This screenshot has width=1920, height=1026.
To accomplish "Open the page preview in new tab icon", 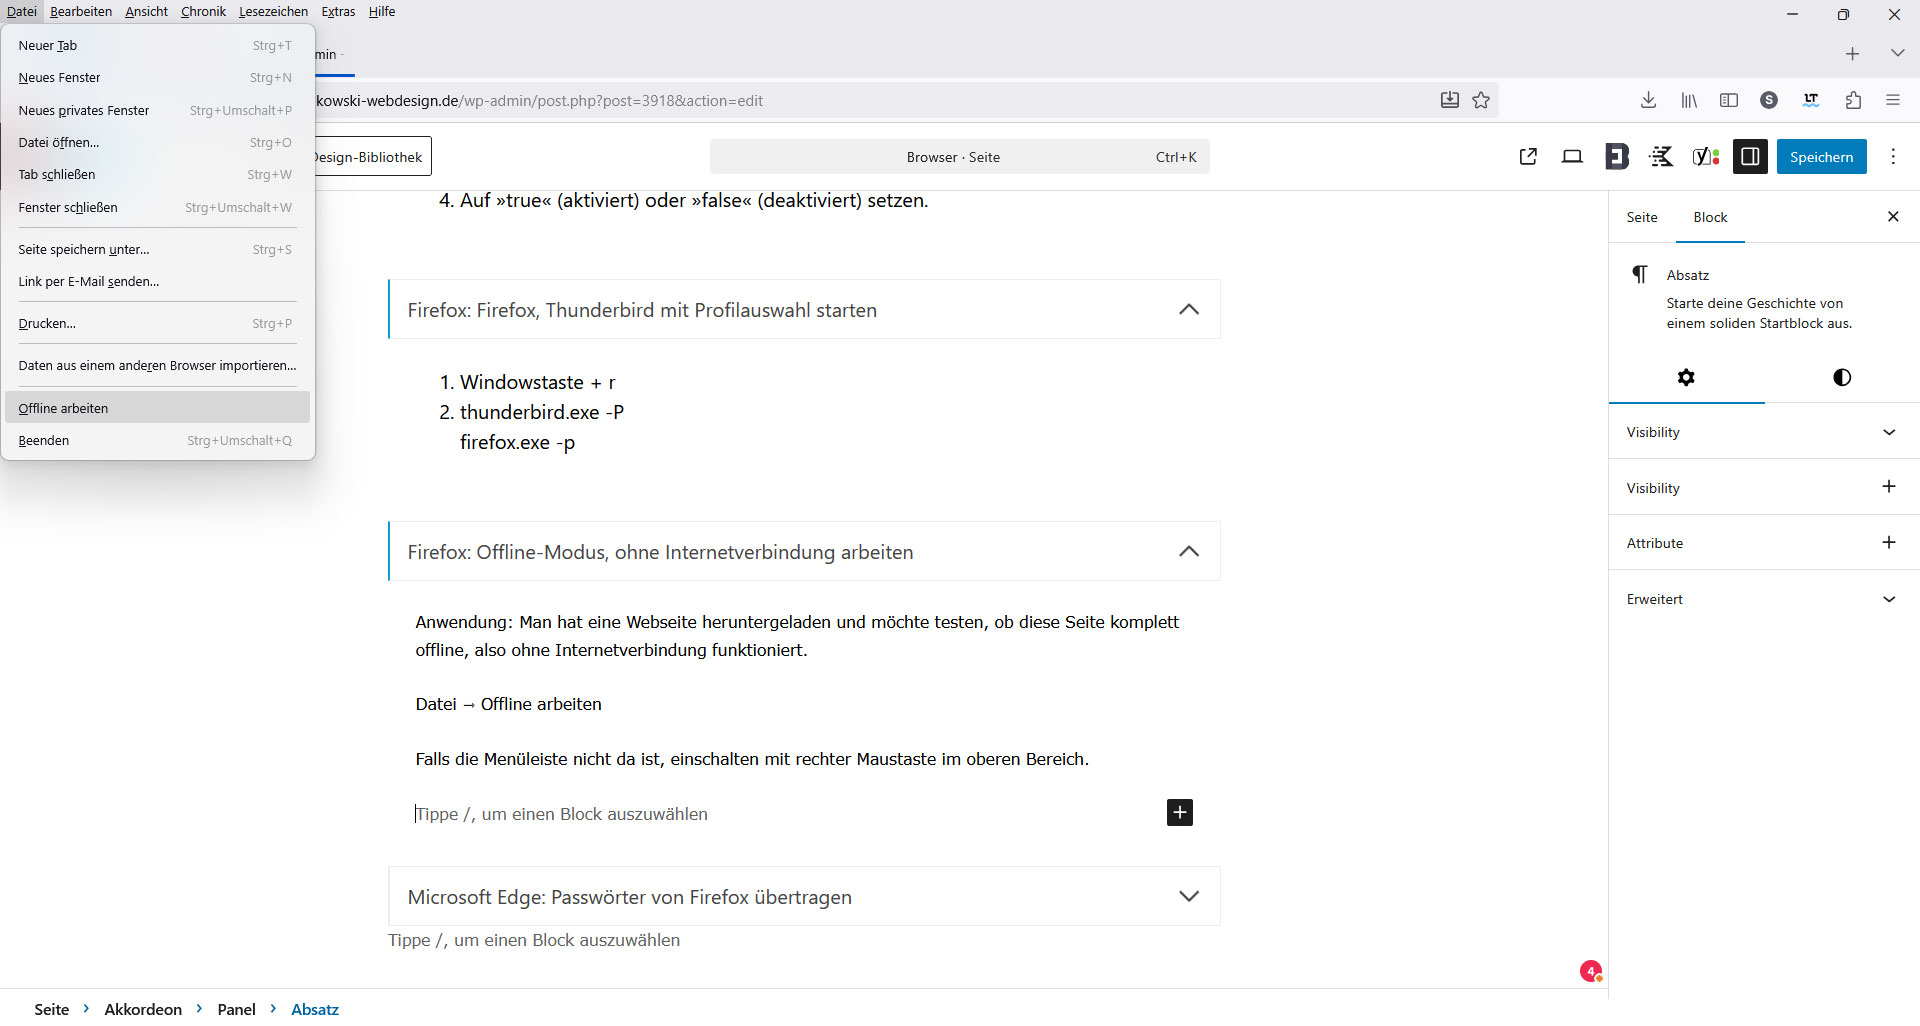I will point(1528,157).
